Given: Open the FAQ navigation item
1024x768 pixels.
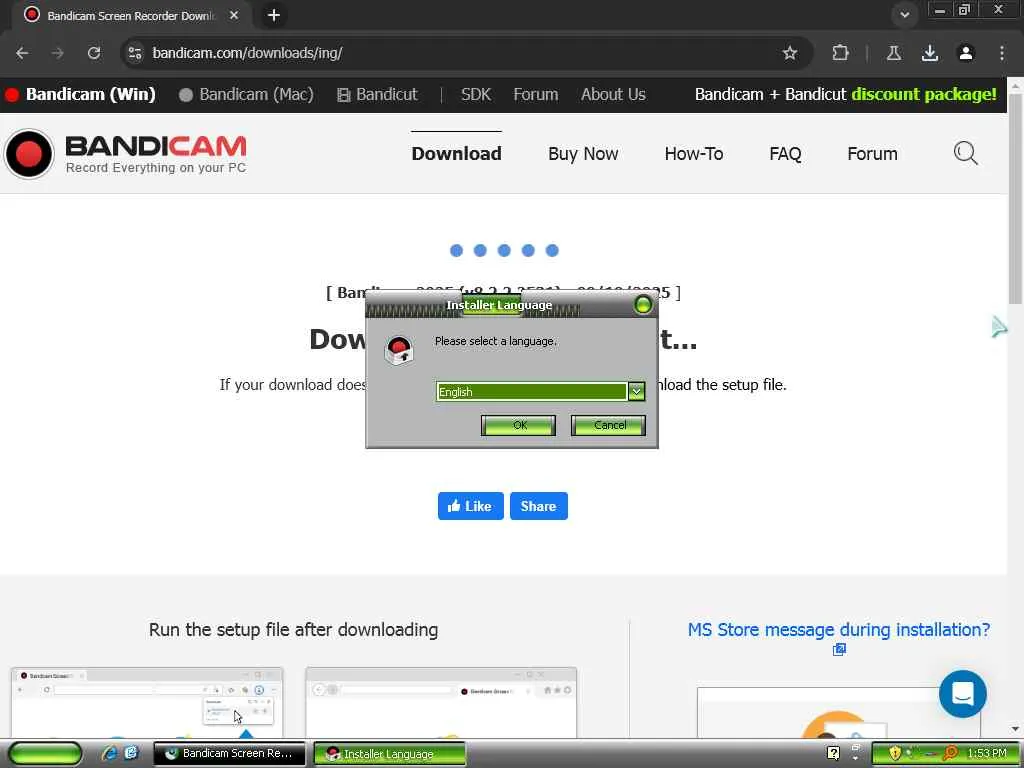Looking at the screenshot, I should (785, 154).
